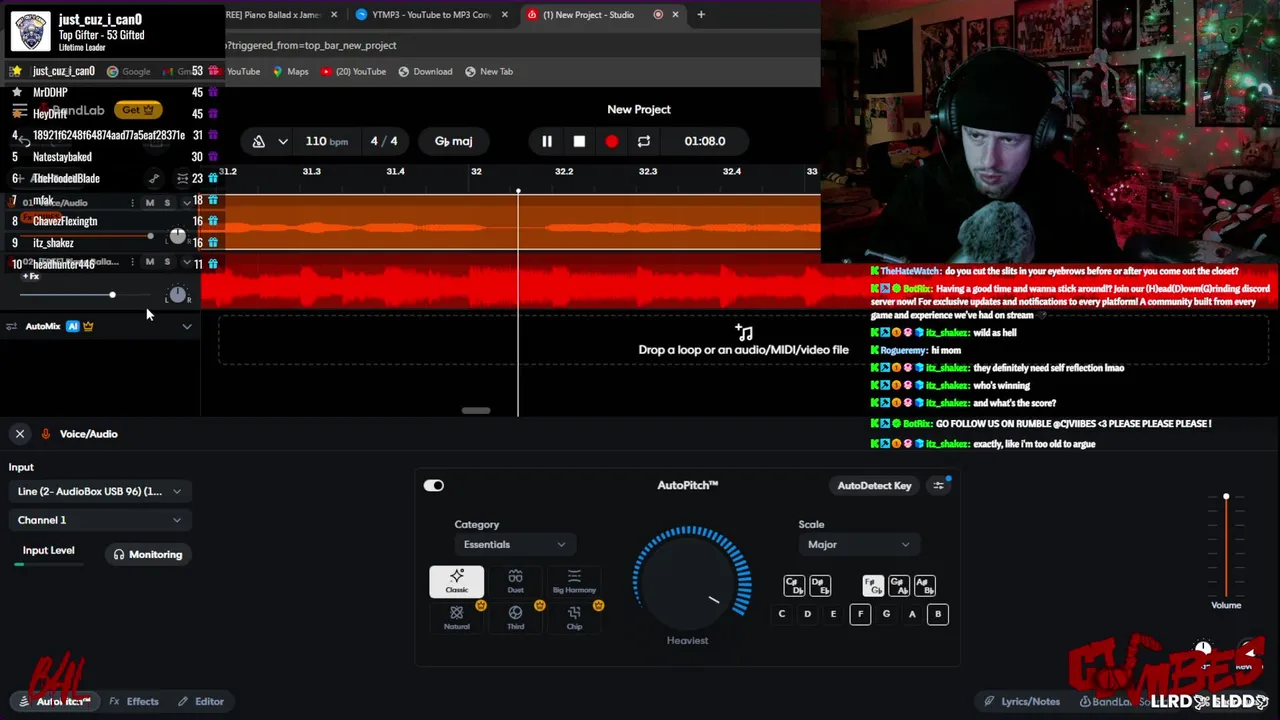This screenshot has height=720, width=1280.
Task: Toggle the D note key
Action: click(807, 614)
